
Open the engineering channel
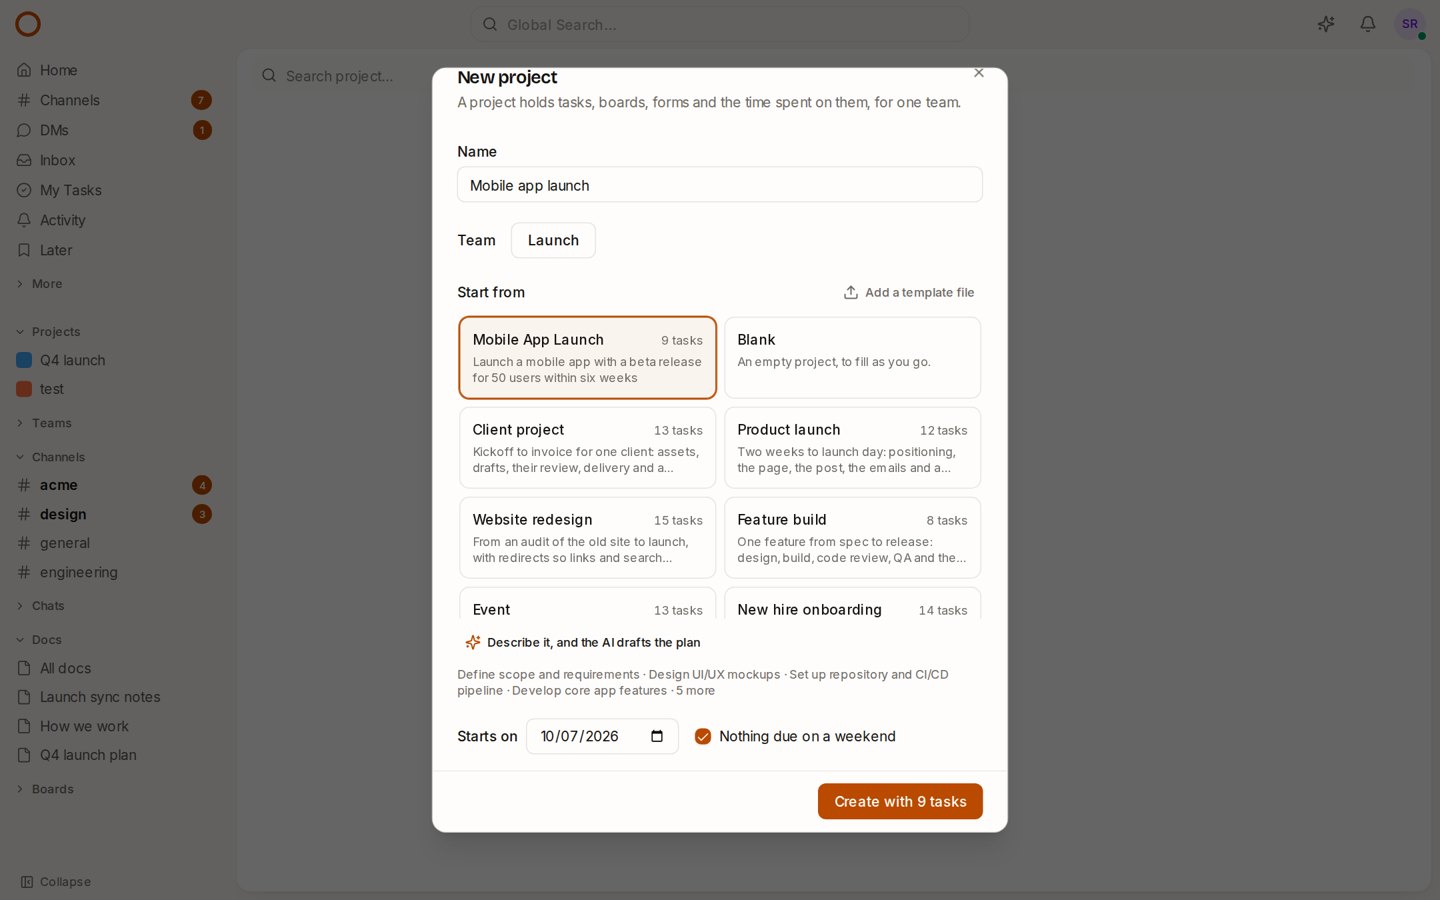tap(115, 572)
